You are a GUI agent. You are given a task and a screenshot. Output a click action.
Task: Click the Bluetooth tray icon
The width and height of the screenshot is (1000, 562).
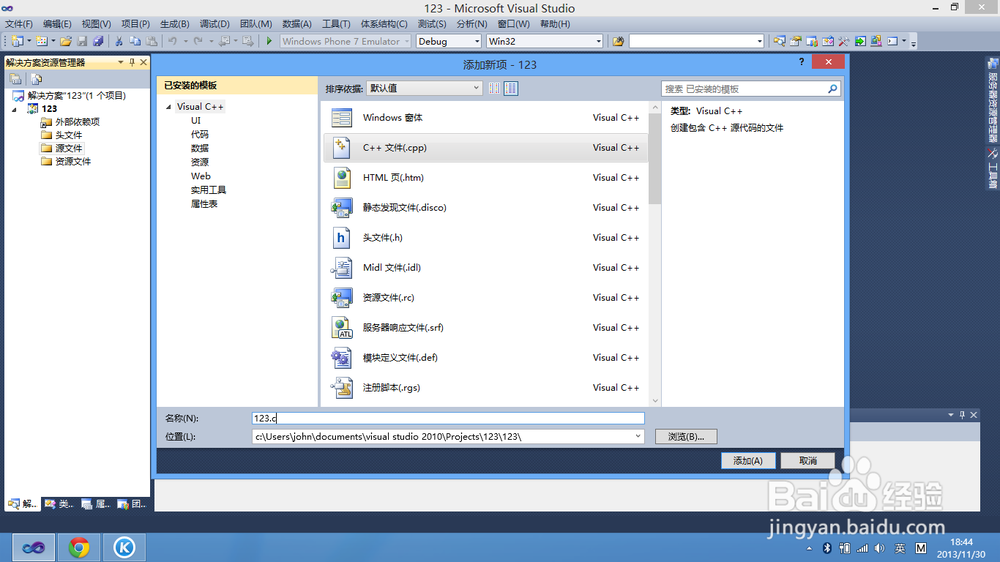click(827, 548)
